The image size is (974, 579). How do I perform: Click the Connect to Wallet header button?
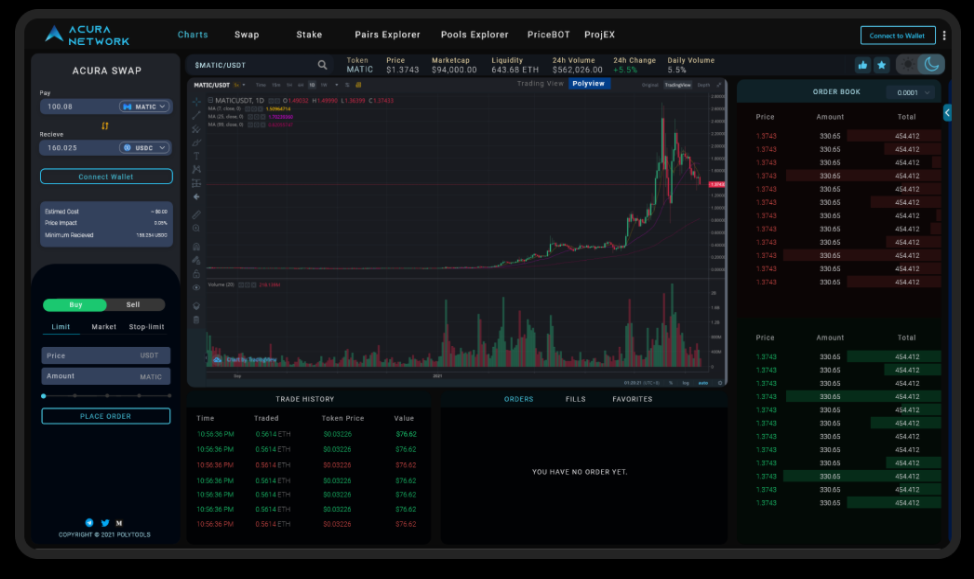(898, 35)
